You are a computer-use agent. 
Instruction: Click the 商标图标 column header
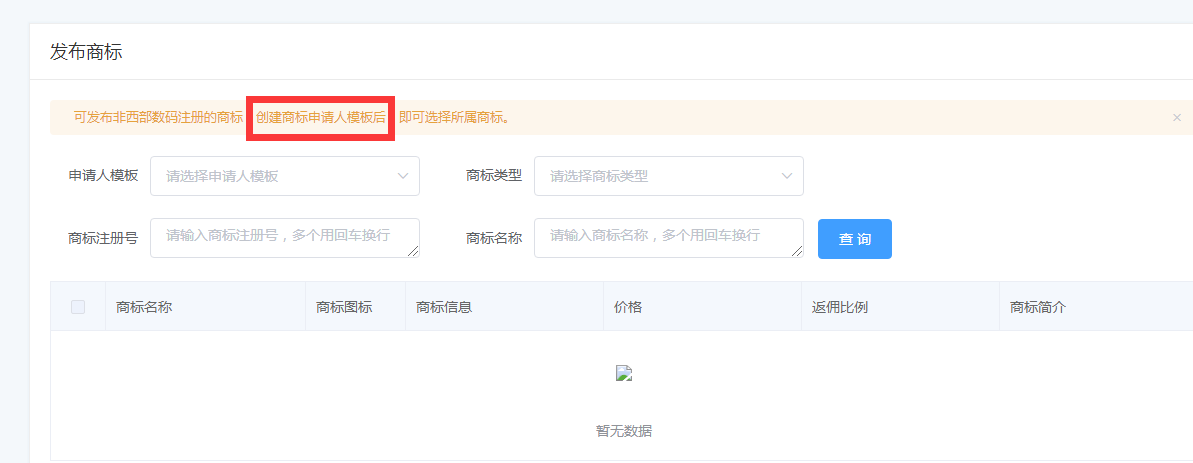click(x=344, y=307)
